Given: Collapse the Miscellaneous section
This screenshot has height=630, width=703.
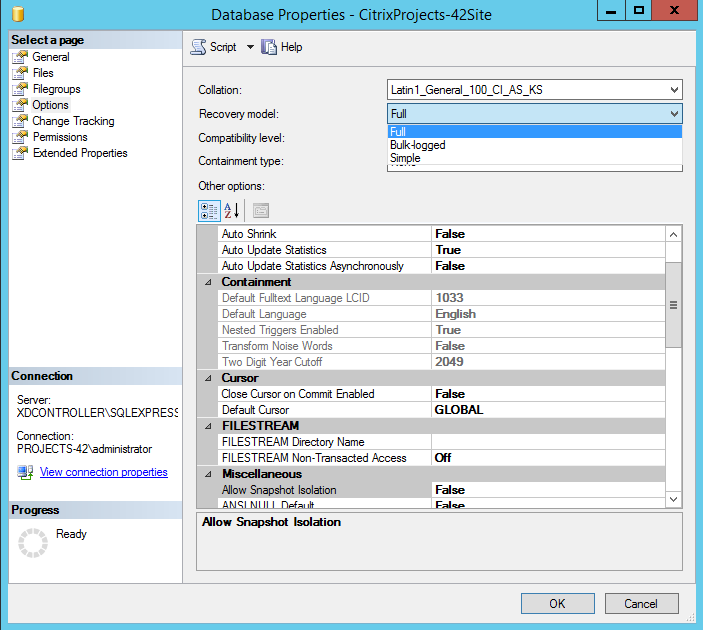Looking at the screenshot, I should [x=208, y=474].
